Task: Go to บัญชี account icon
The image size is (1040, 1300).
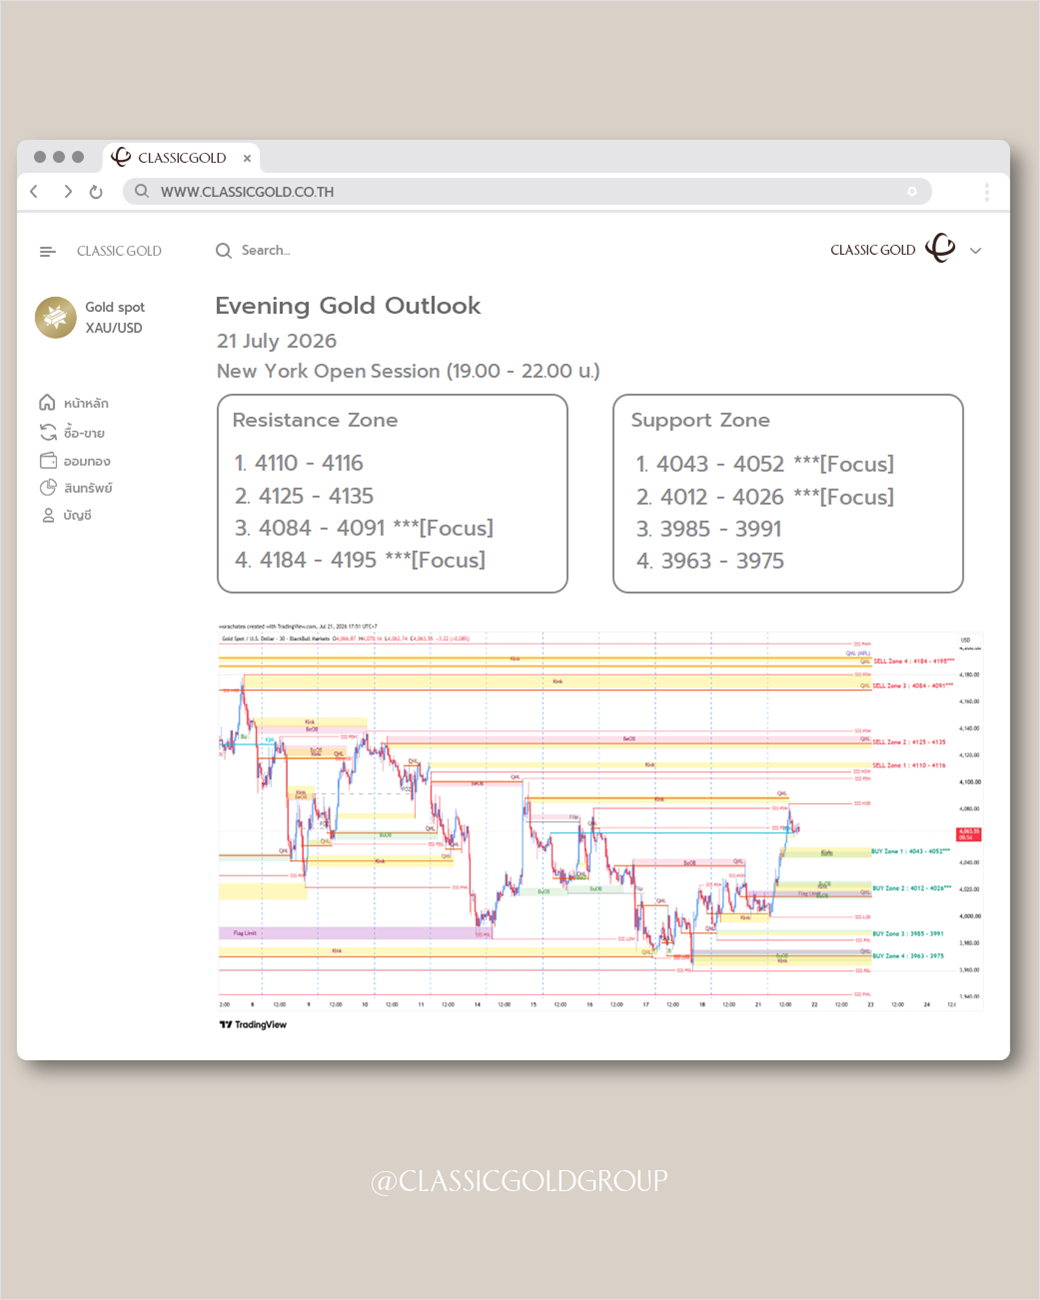Action: click(48, 515)
